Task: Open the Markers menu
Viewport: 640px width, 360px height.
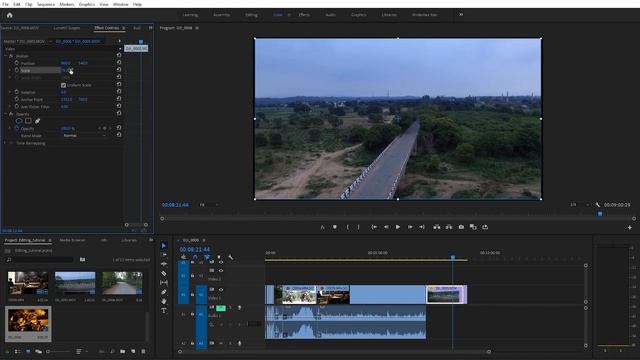Action: [x=67, y=4]
